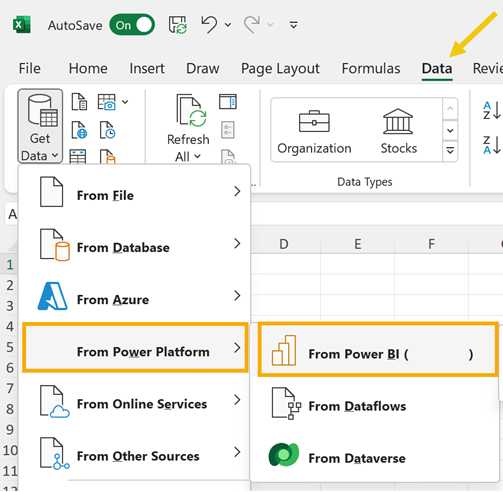Select the Organization data type
The image size is (503, 492).
pyautogui.click(x=314, y=132)
